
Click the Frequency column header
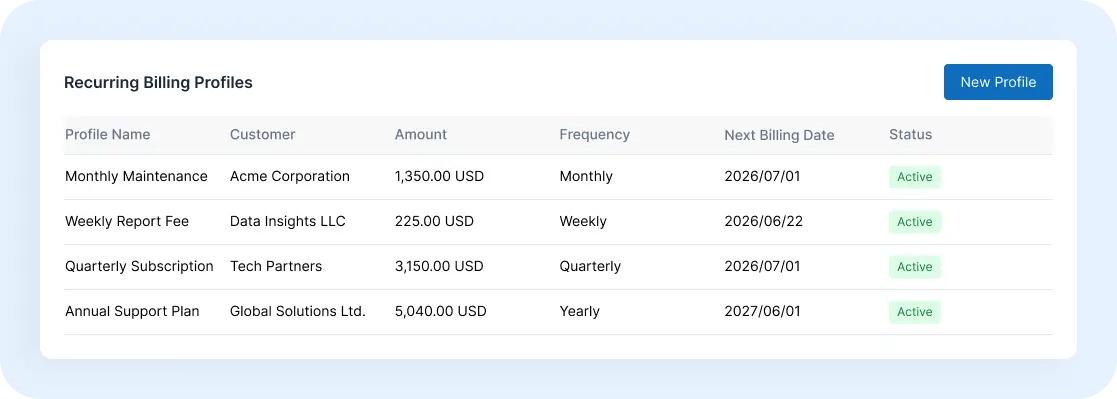click(594, 135)
